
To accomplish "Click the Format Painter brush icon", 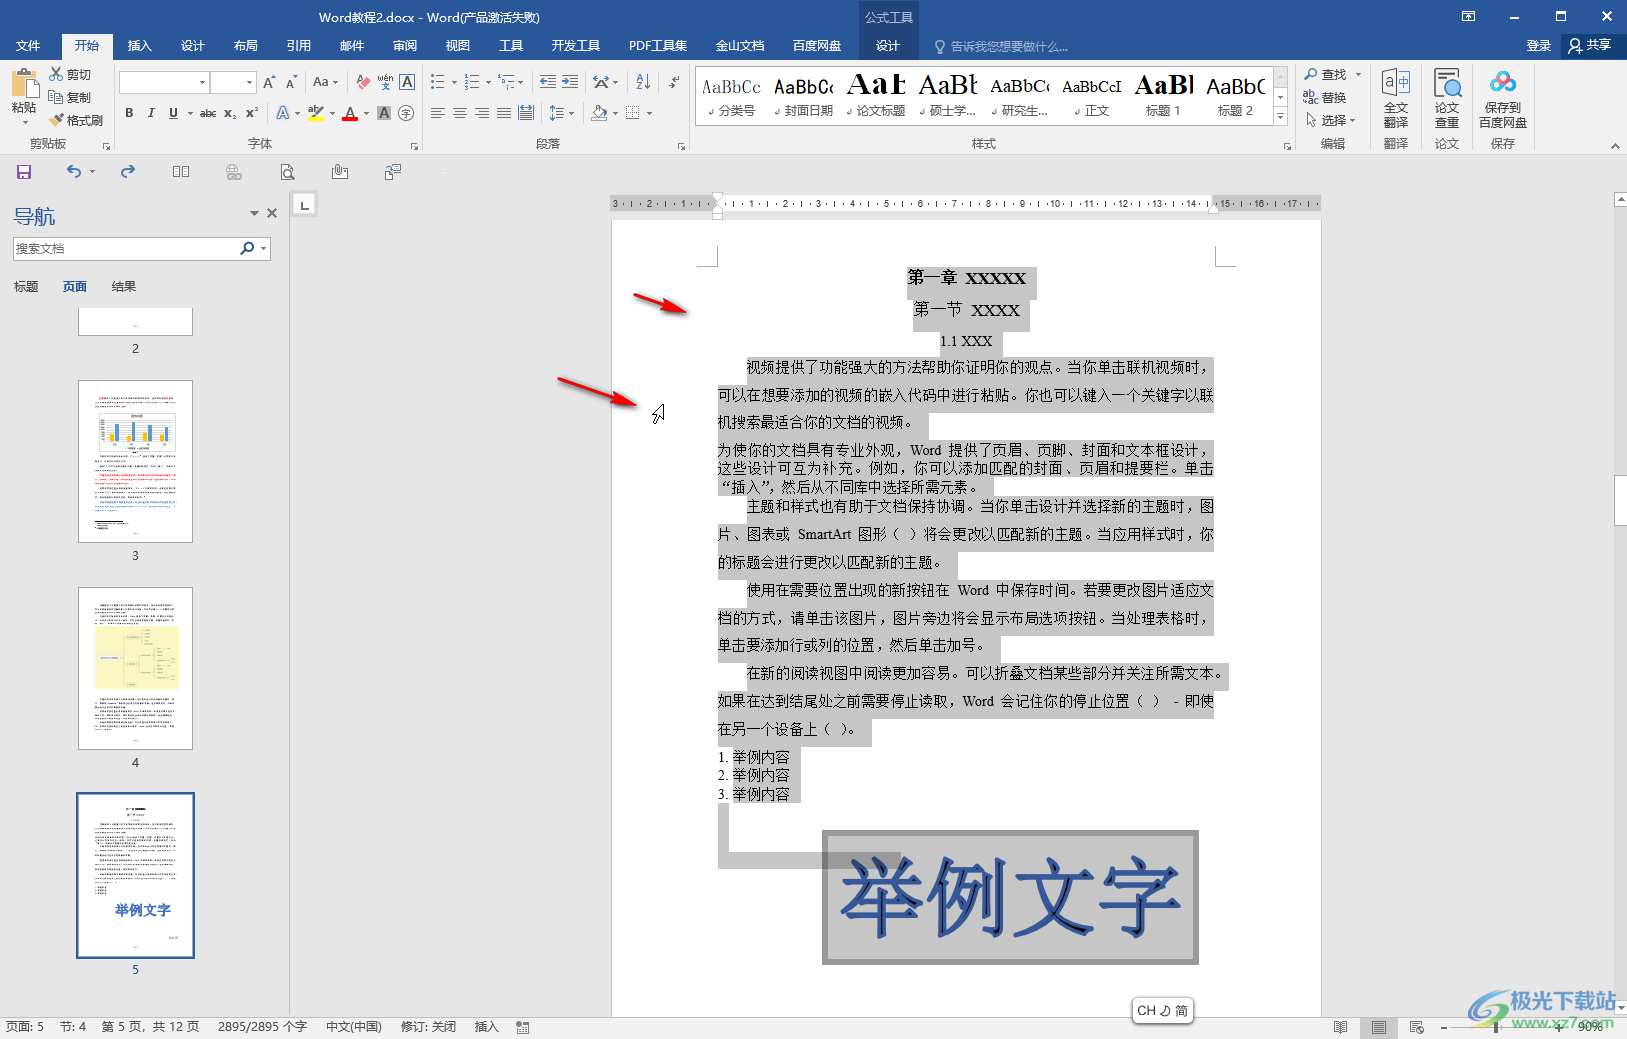I will tap(57, 120).
